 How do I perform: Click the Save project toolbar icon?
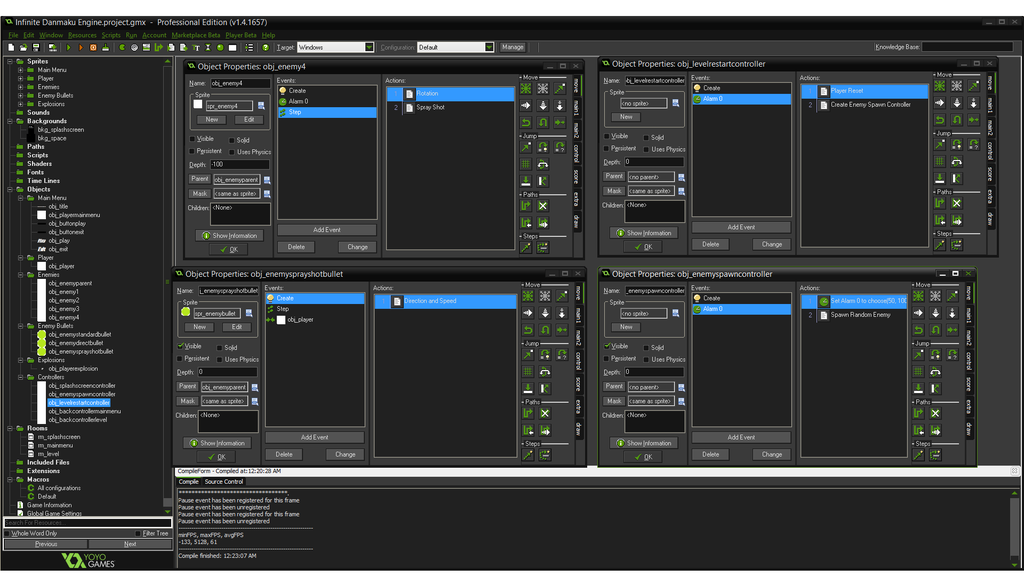click(x=36, y=47)
